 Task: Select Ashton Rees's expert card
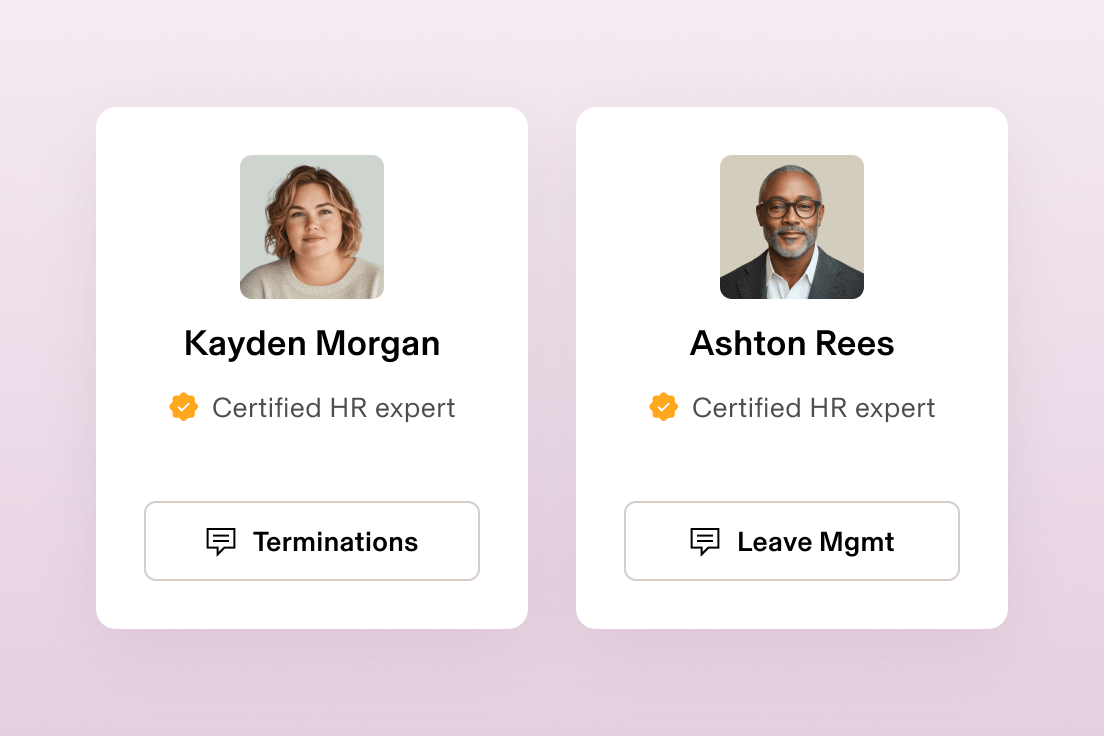point(792,367)
